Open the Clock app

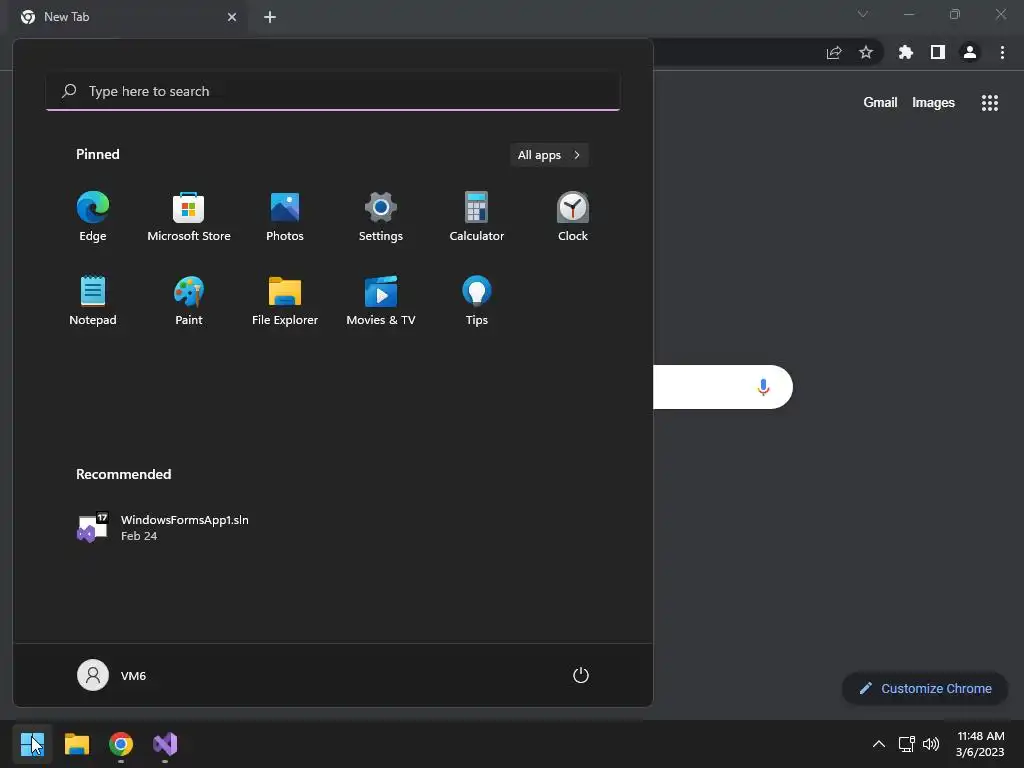[573, 217]
